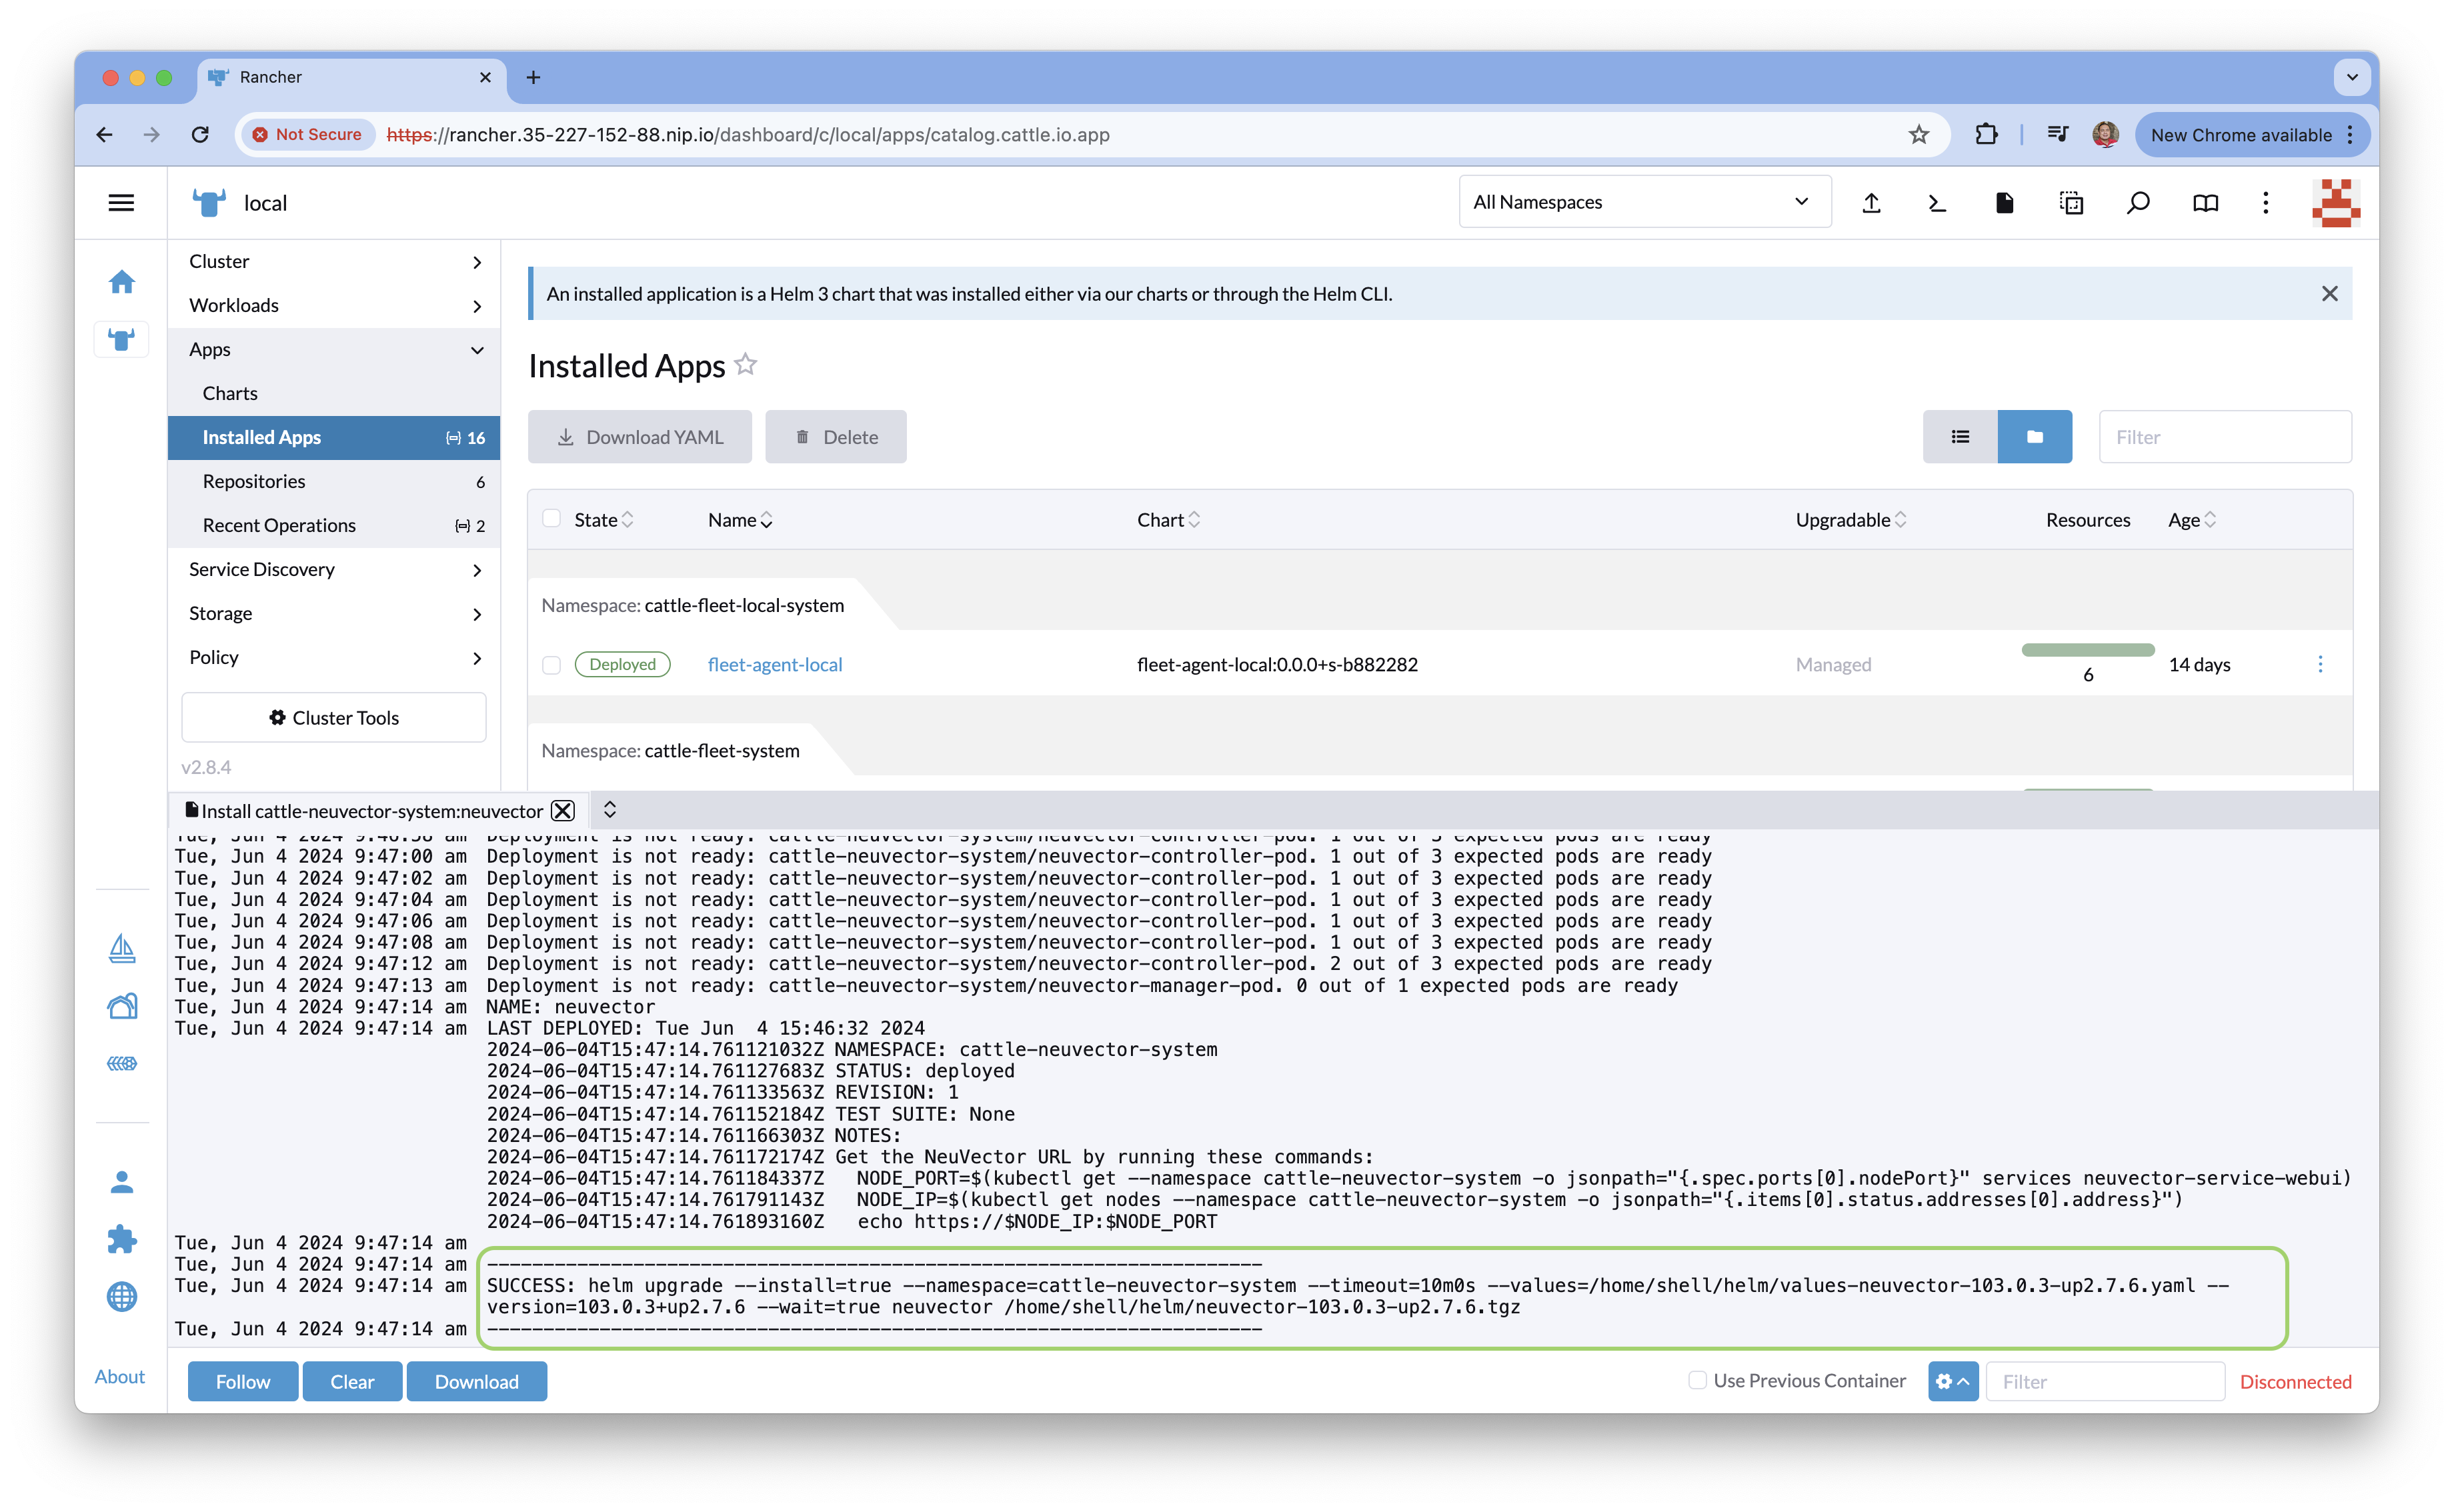2454x1512 pixels.
Task: Open Recent Operations in sidebar
Action: tap(279, 525)
